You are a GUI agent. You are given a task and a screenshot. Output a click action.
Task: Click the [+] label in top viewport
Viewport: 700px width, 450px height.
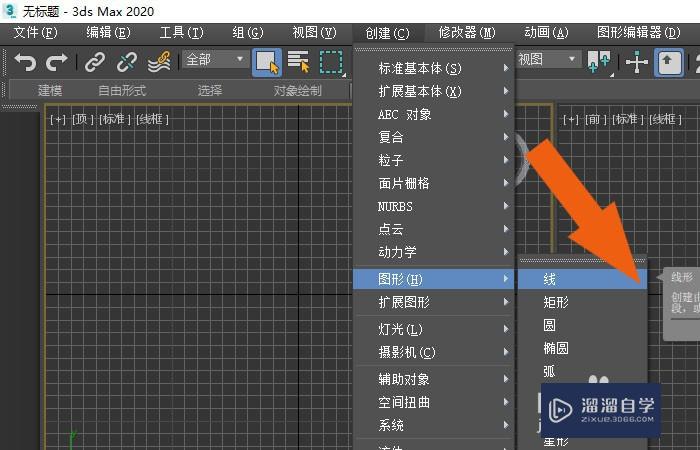click(58, 119)
